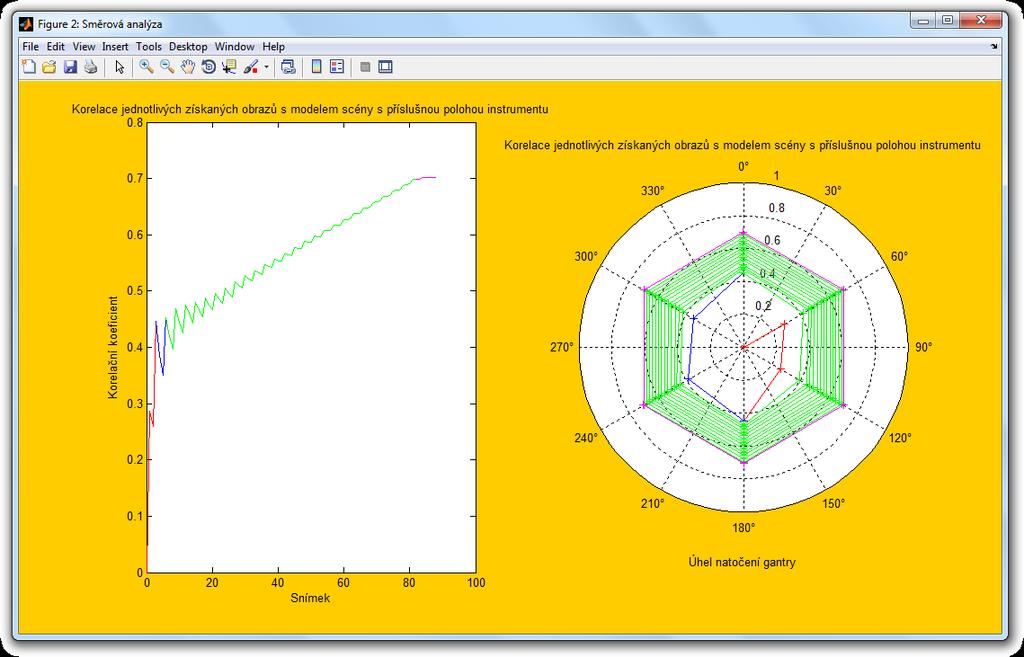Click the 210° polar angle label
This screenshot has width=1024, height=657.
pyautogui.click(x=652, y=504)
